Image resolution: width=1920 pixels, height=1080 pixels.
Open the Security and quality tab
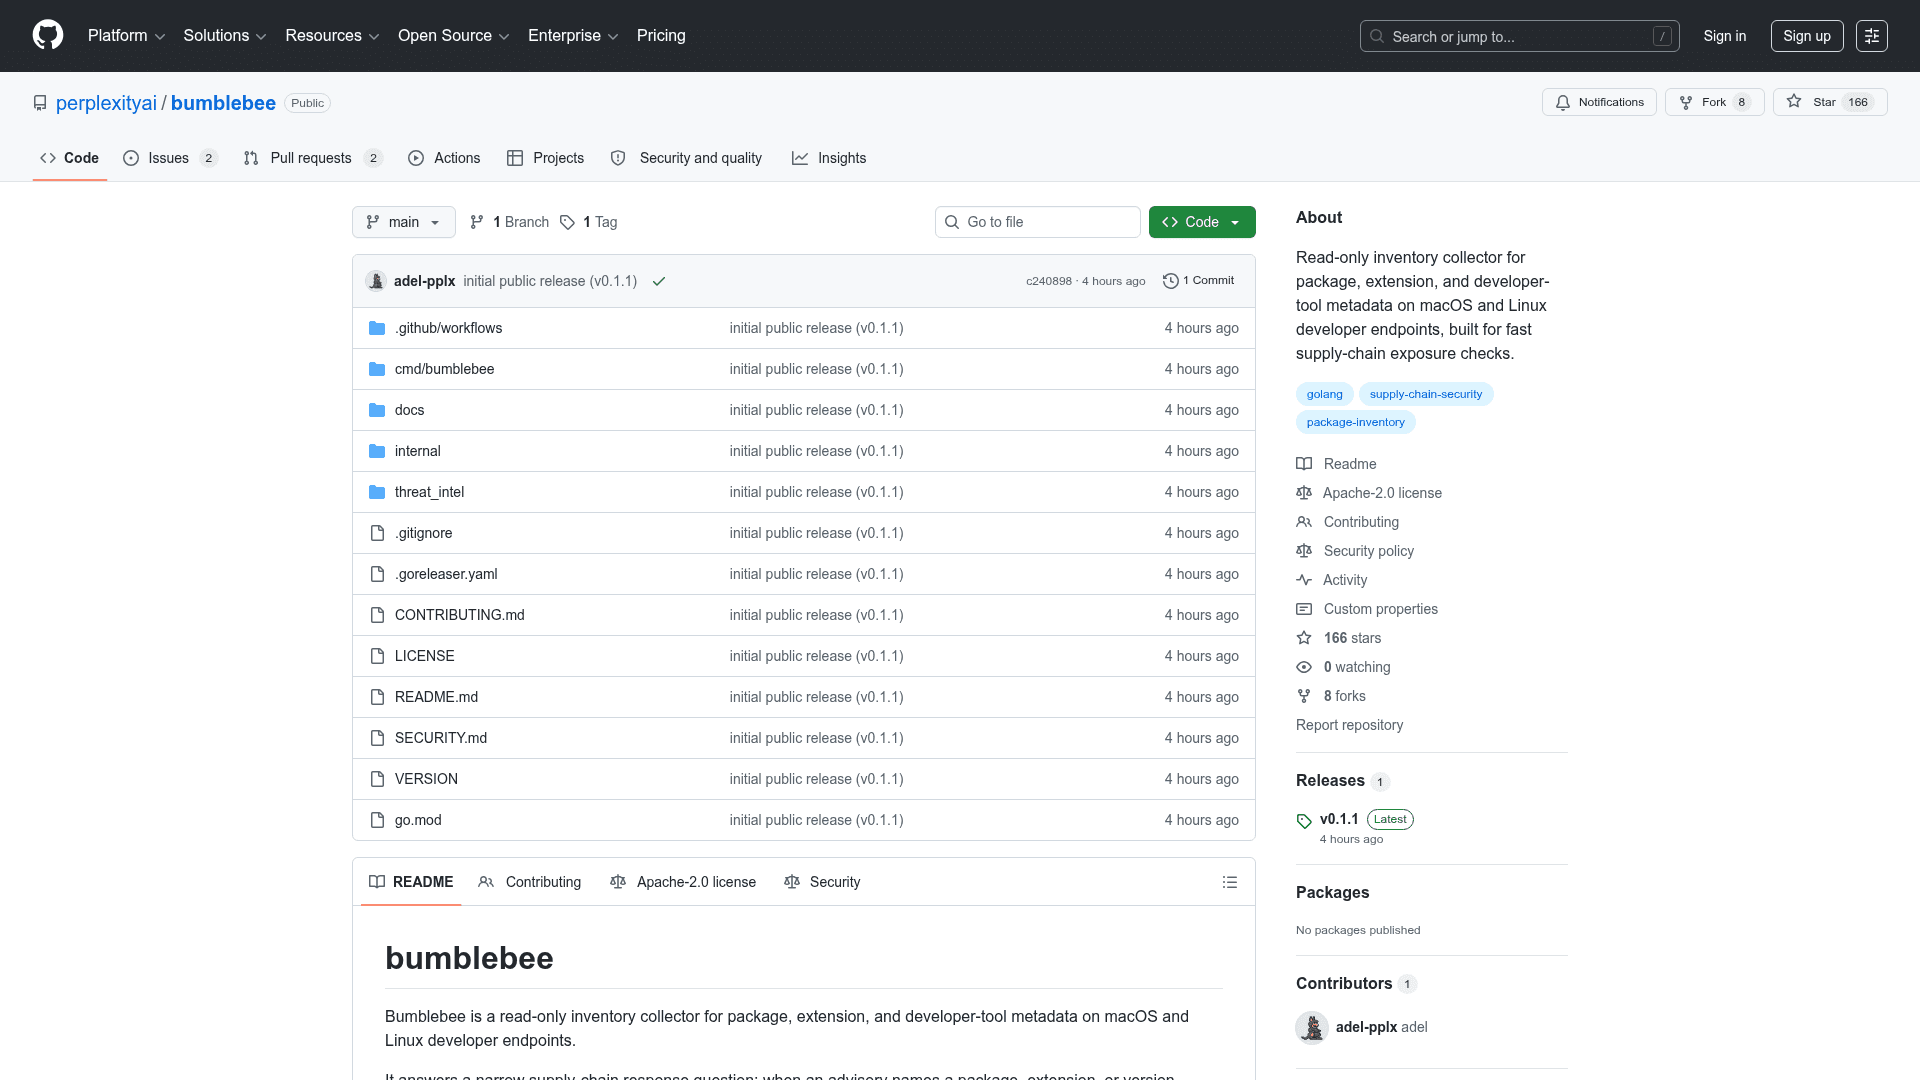pyautogui.click(x=686, y=158)
